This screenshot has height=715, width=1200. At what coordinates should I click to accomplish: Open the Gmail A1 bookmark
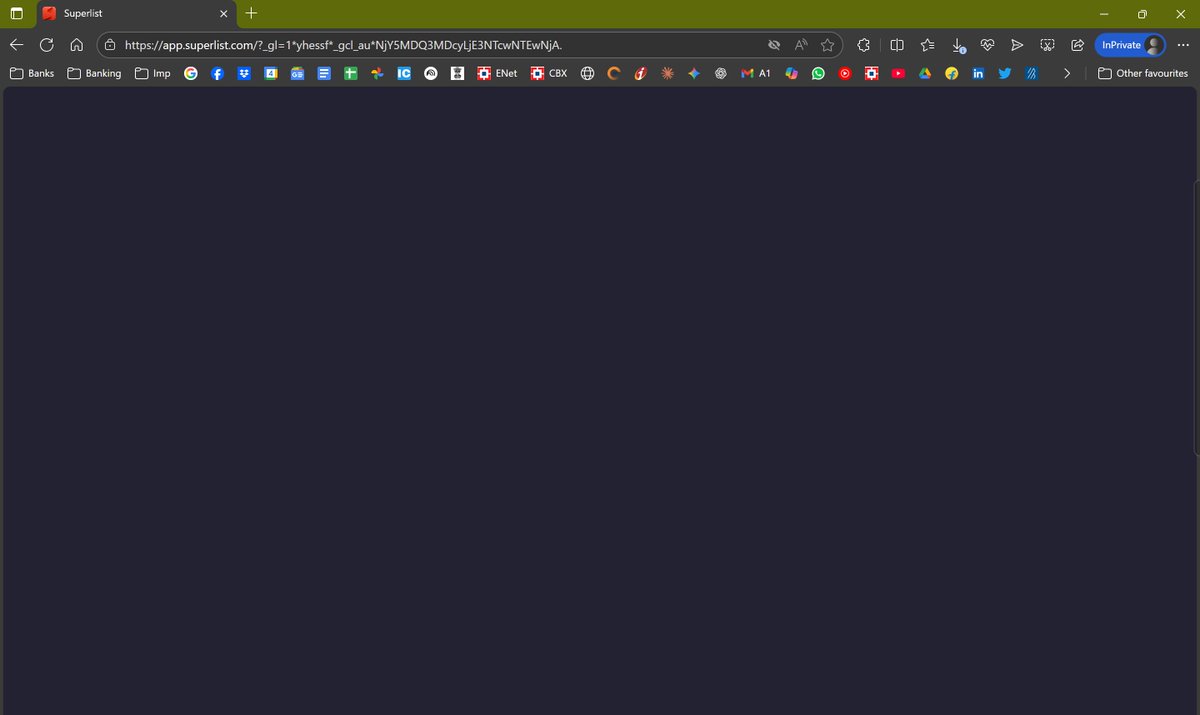click(x=756, y=73)
